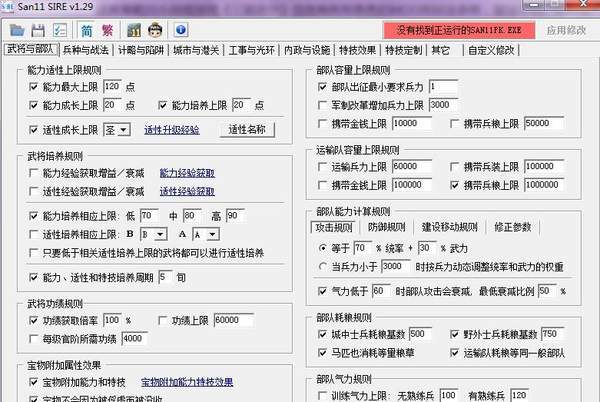
Task: Enable 军制改革增加兵力上限 checkbox
Action: [322, 105]
